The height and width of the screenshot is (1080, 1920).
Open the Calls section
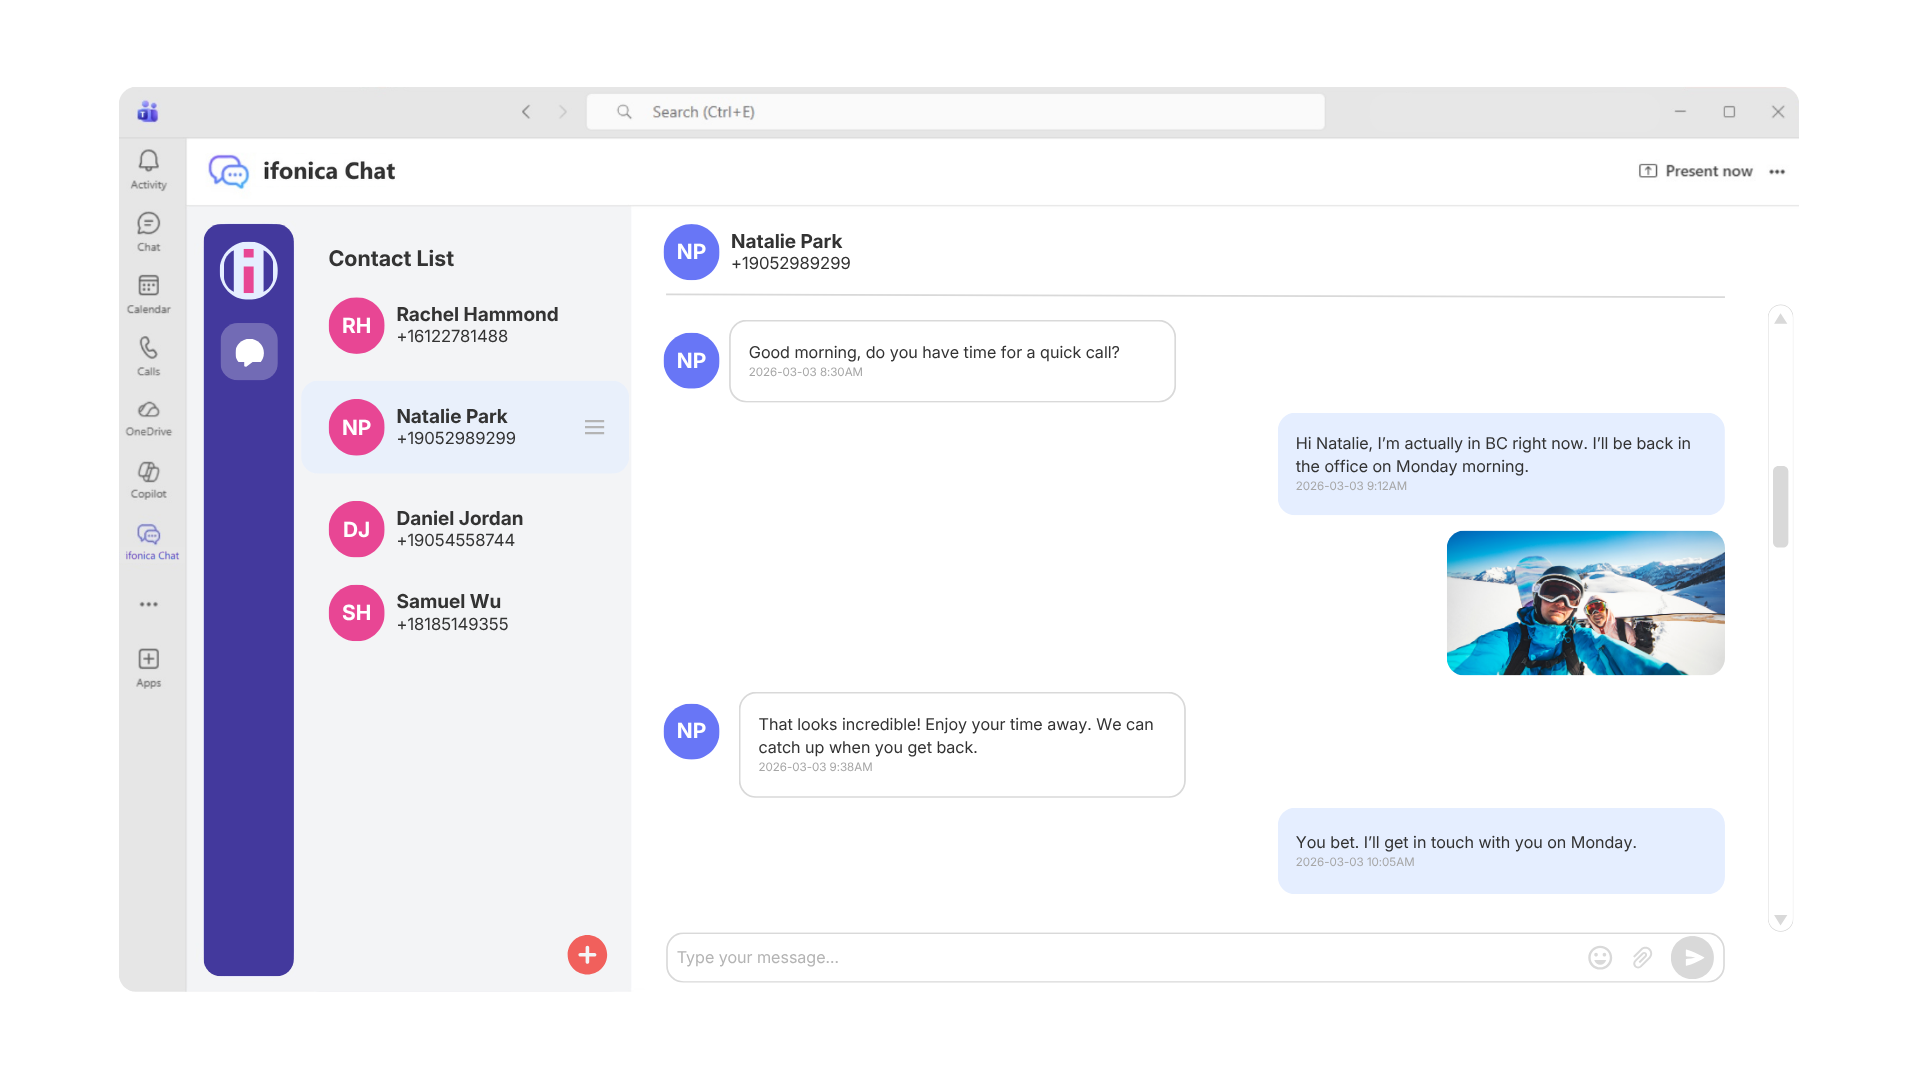point(148,356)
